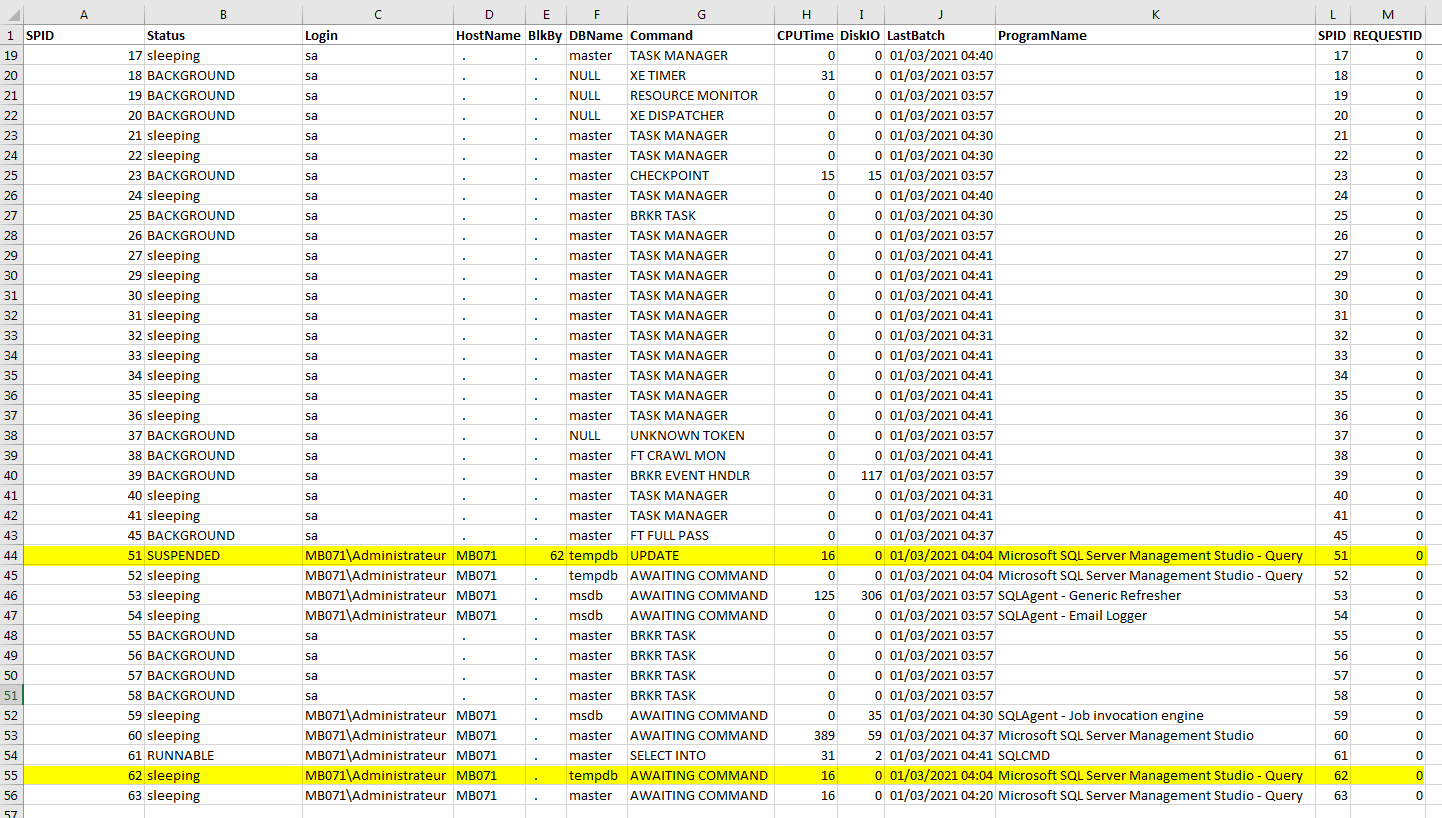Select the 'BRKR EVENT HNDLR' command cell
Viewport: 1442px width, 818px height.
(701, 475)
